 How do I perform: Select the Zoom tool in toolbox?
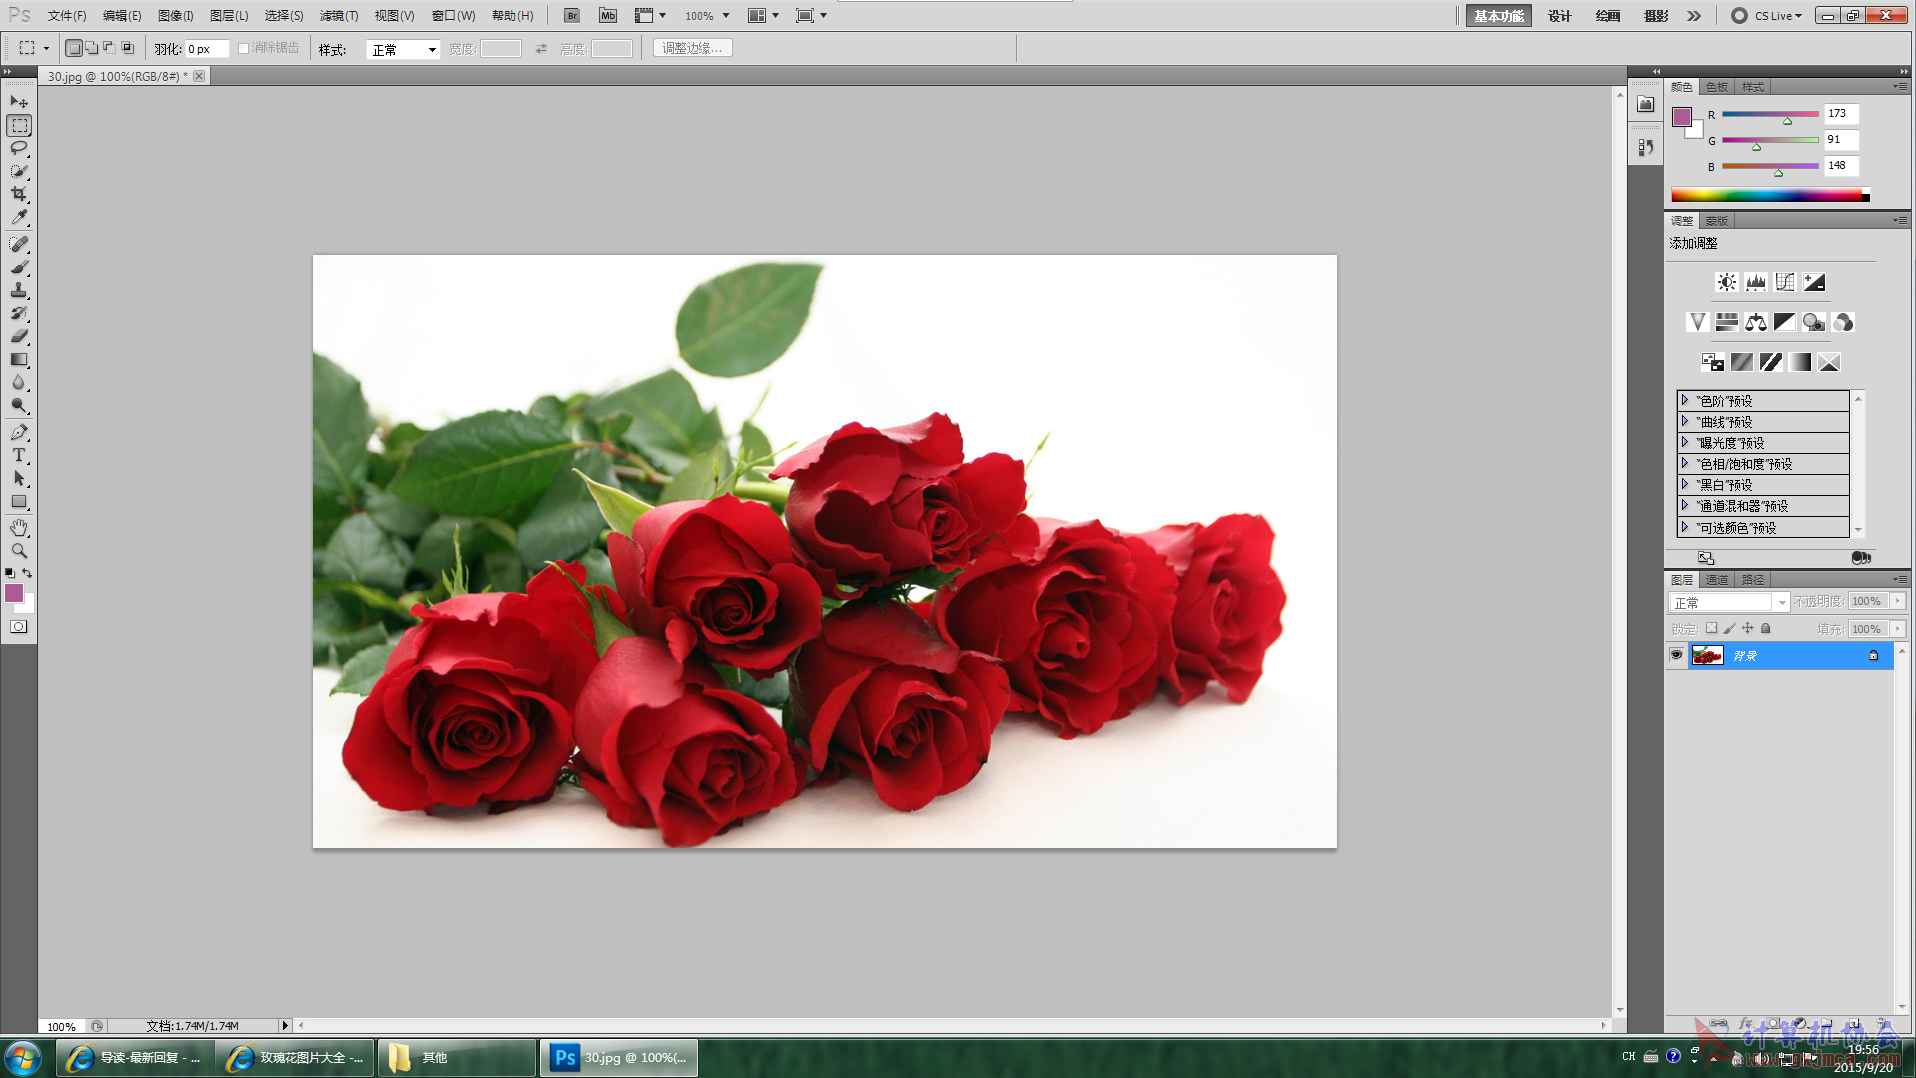19,551
